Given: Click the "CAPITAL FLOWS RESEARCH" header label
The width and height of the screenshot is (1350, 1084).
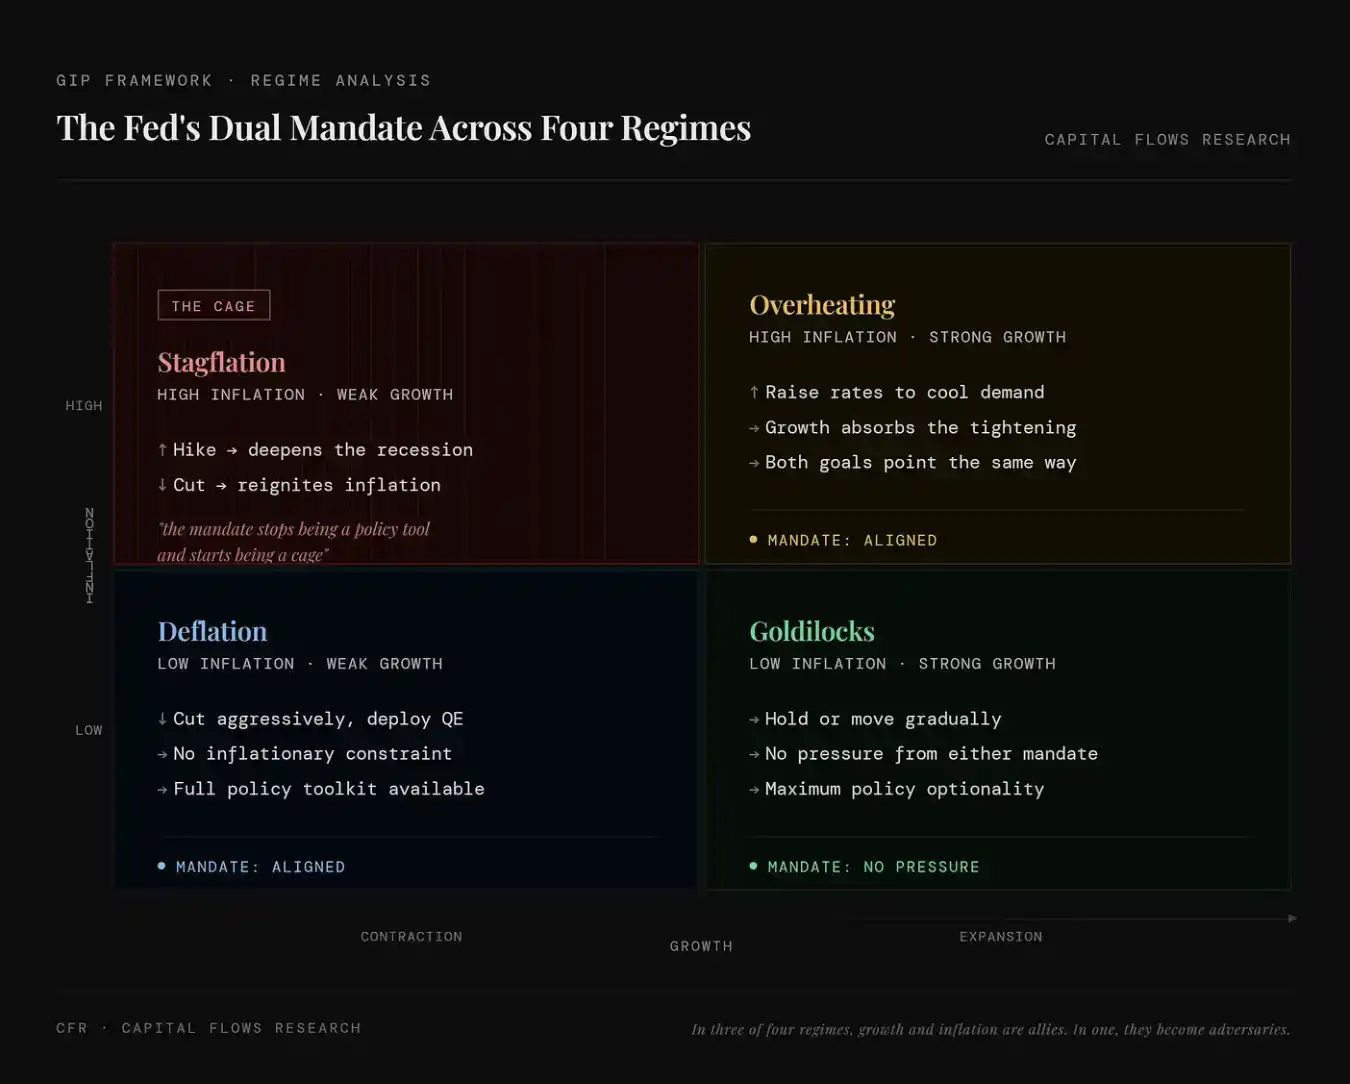Looking at the screenshot, I should (x=1167, y=140).
